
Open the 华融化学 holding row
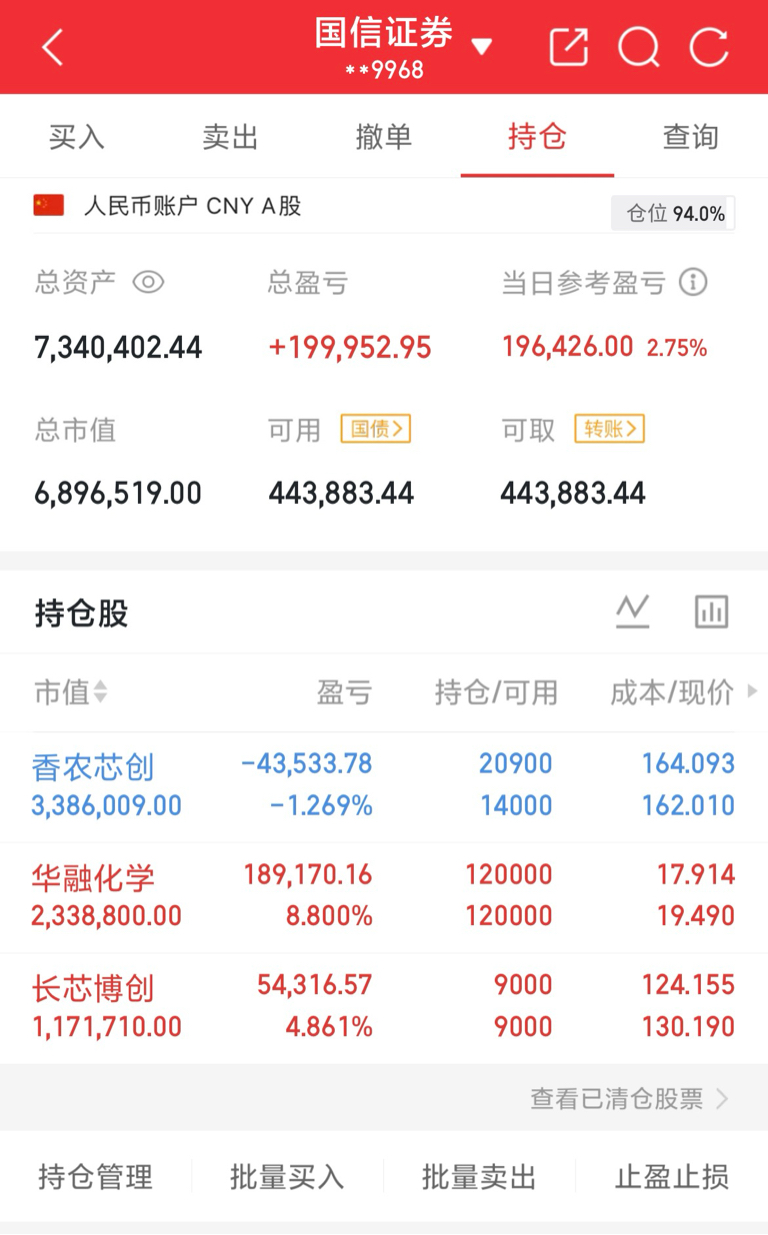(384, 896)
